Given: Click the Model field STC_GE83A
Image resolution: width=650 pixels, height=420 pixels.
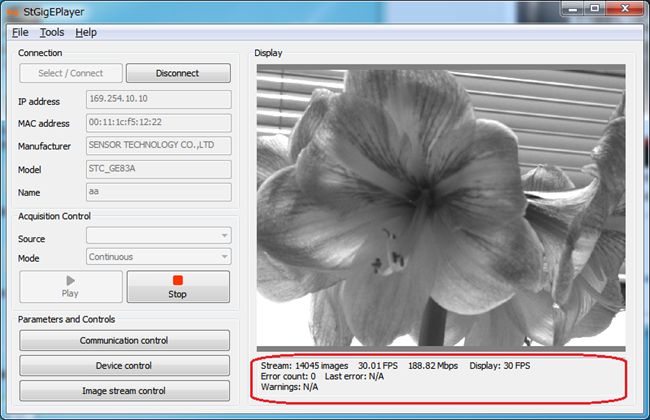Looking at the screenshot, I should click(158, 169).
